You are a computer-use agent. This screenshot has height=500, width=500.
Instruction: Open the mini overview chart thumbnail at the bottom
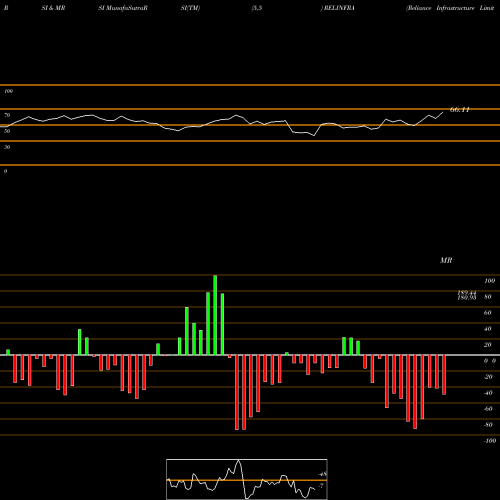[247, 479]
